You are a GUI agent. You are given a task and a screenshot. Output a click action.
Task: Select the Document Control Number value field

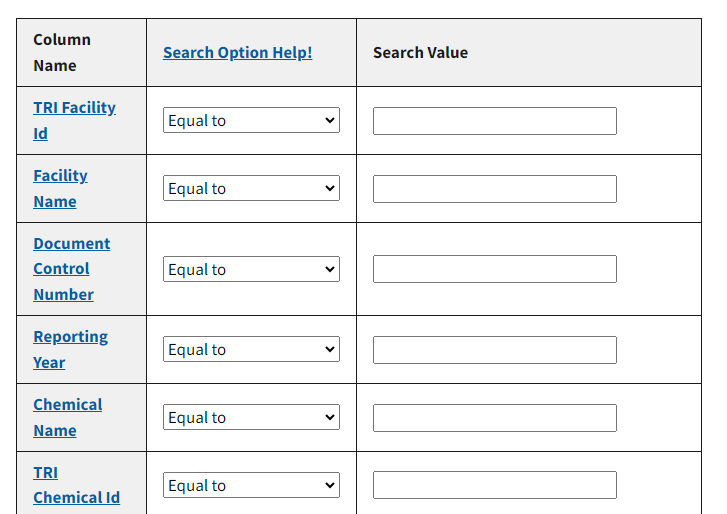(x=494, y=269)
